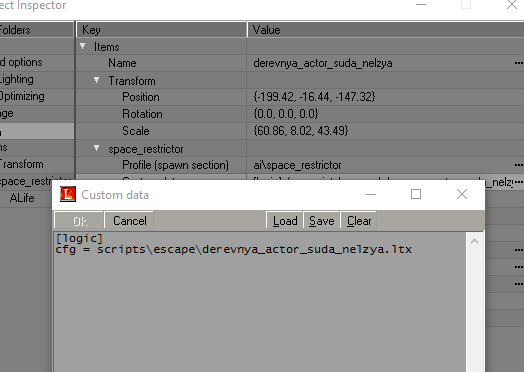
Task: Click the derevnya_actor_suda_nelzya name value
Action: coord(323,63)
